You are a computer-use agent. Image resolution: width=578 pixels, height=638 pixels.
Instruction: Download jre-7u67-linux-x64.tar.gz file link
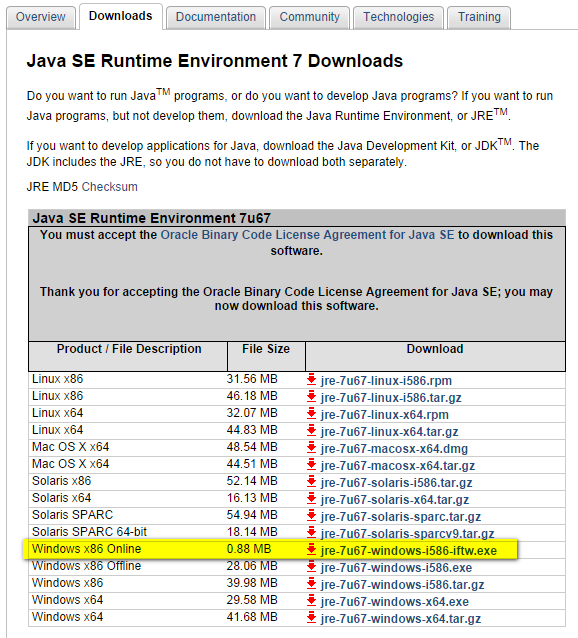(389, 432)
